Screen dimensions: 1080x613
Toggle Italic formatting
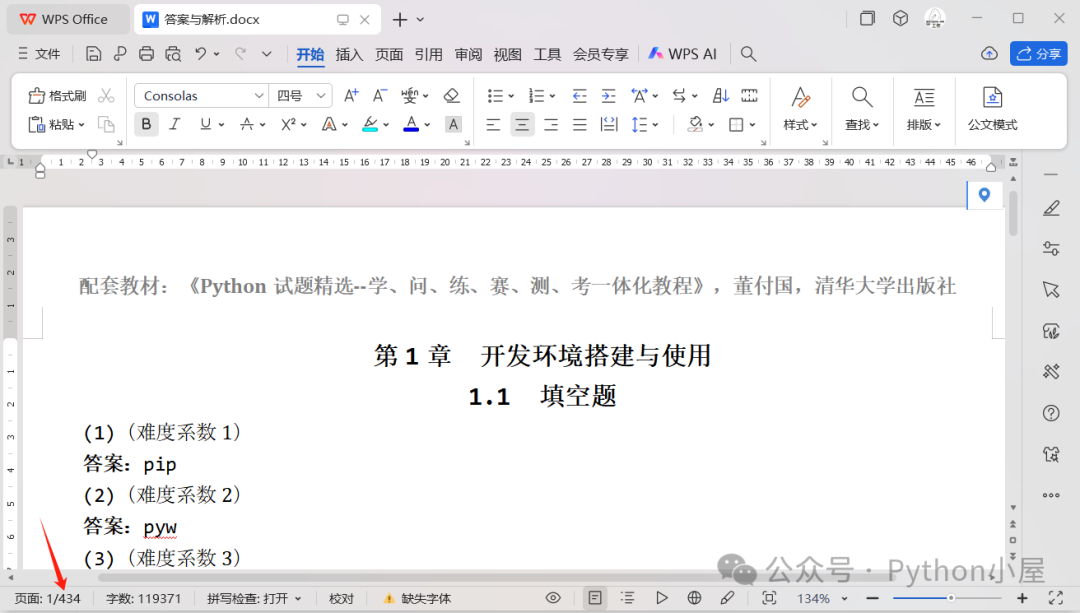[175, 125]
